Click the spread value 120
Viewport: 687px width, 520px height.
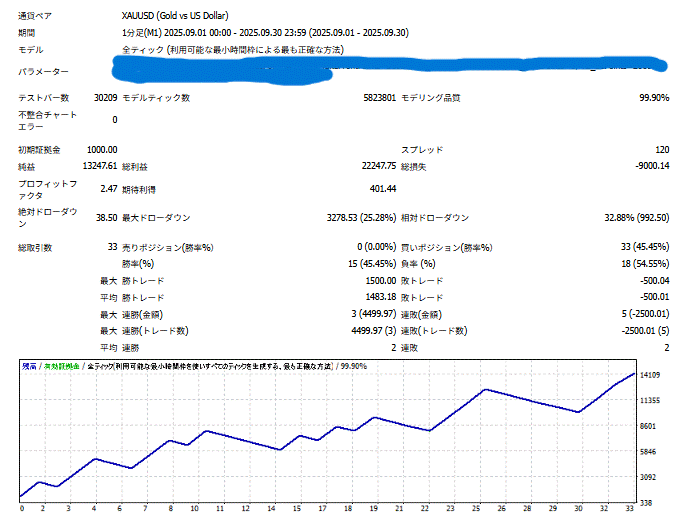pos(662,149)
